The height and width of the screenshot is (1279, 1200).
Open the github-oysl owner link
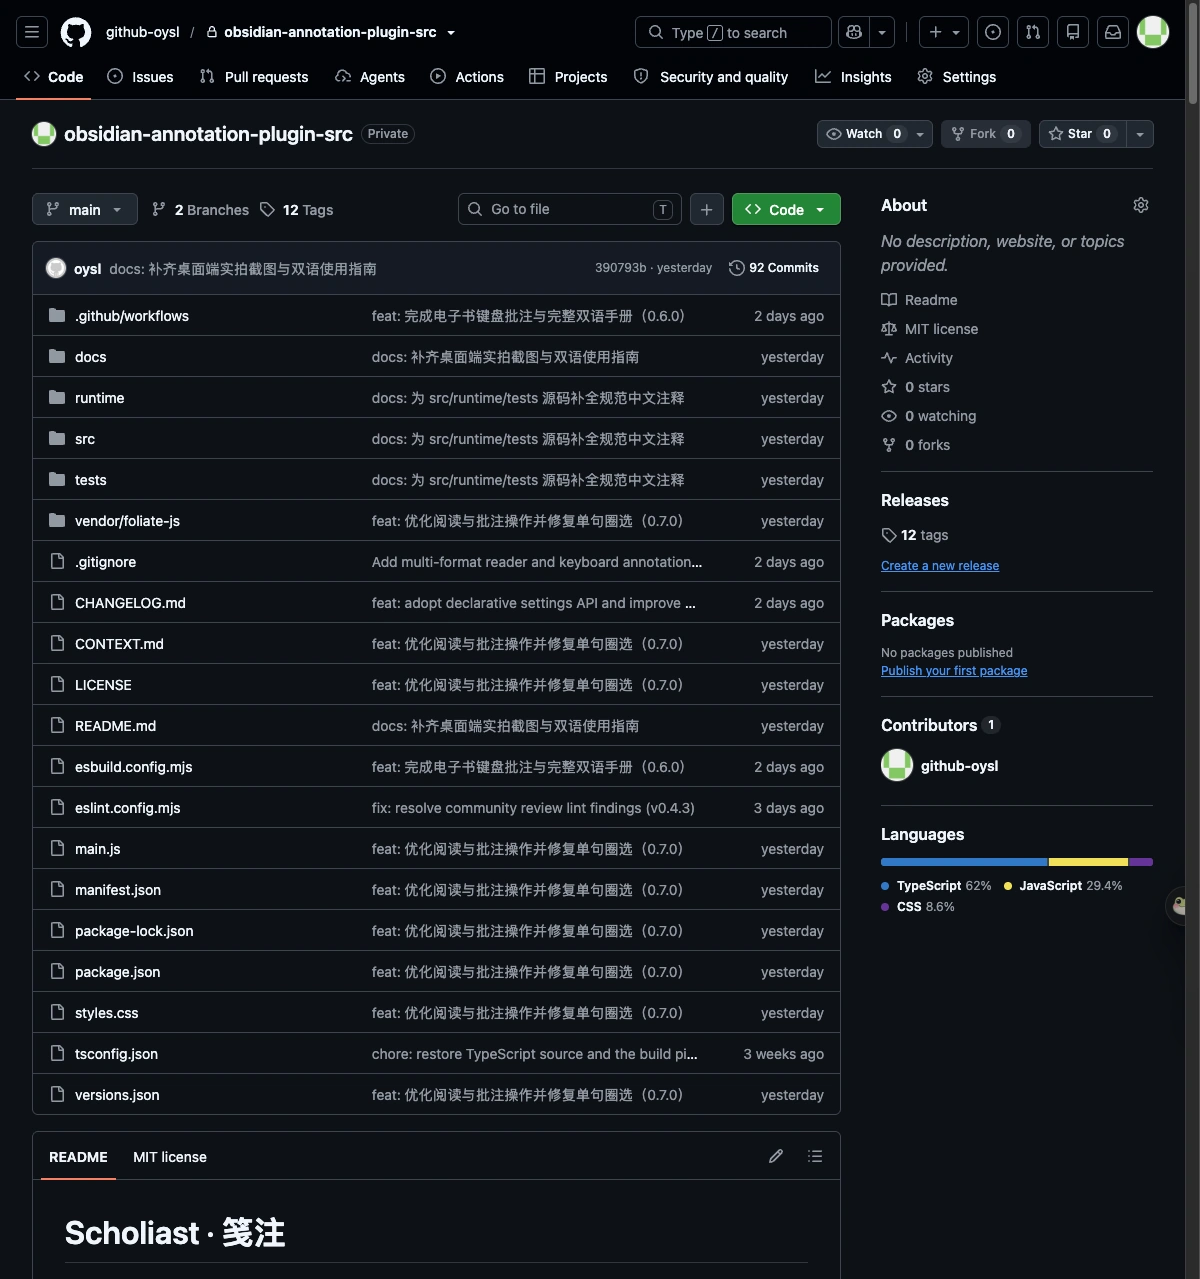click(143, 32)
